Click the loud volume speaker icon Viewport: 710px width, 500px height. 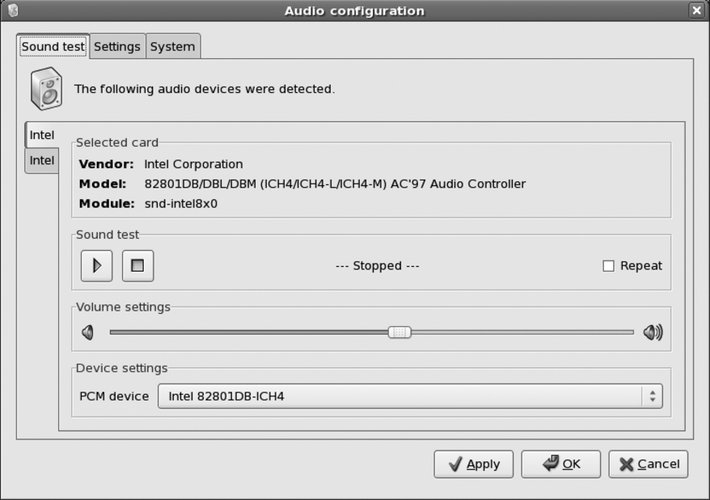(653, 333)
